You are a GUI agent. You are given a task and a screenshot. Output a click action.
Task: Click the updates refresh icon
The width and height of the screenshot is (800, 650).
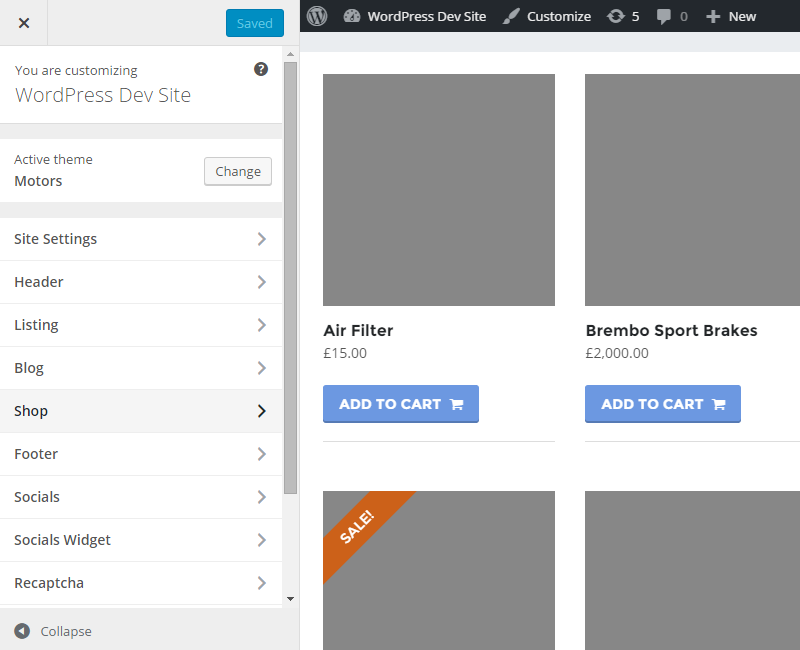click(616, 16)
